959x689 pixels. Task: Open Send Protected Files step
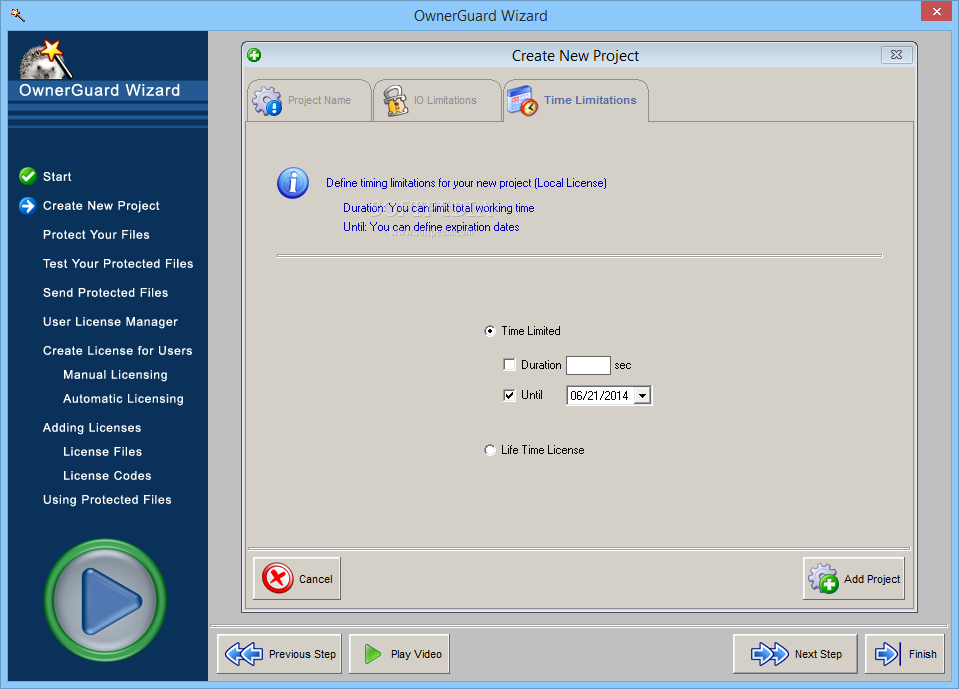[x=105, y=293]
